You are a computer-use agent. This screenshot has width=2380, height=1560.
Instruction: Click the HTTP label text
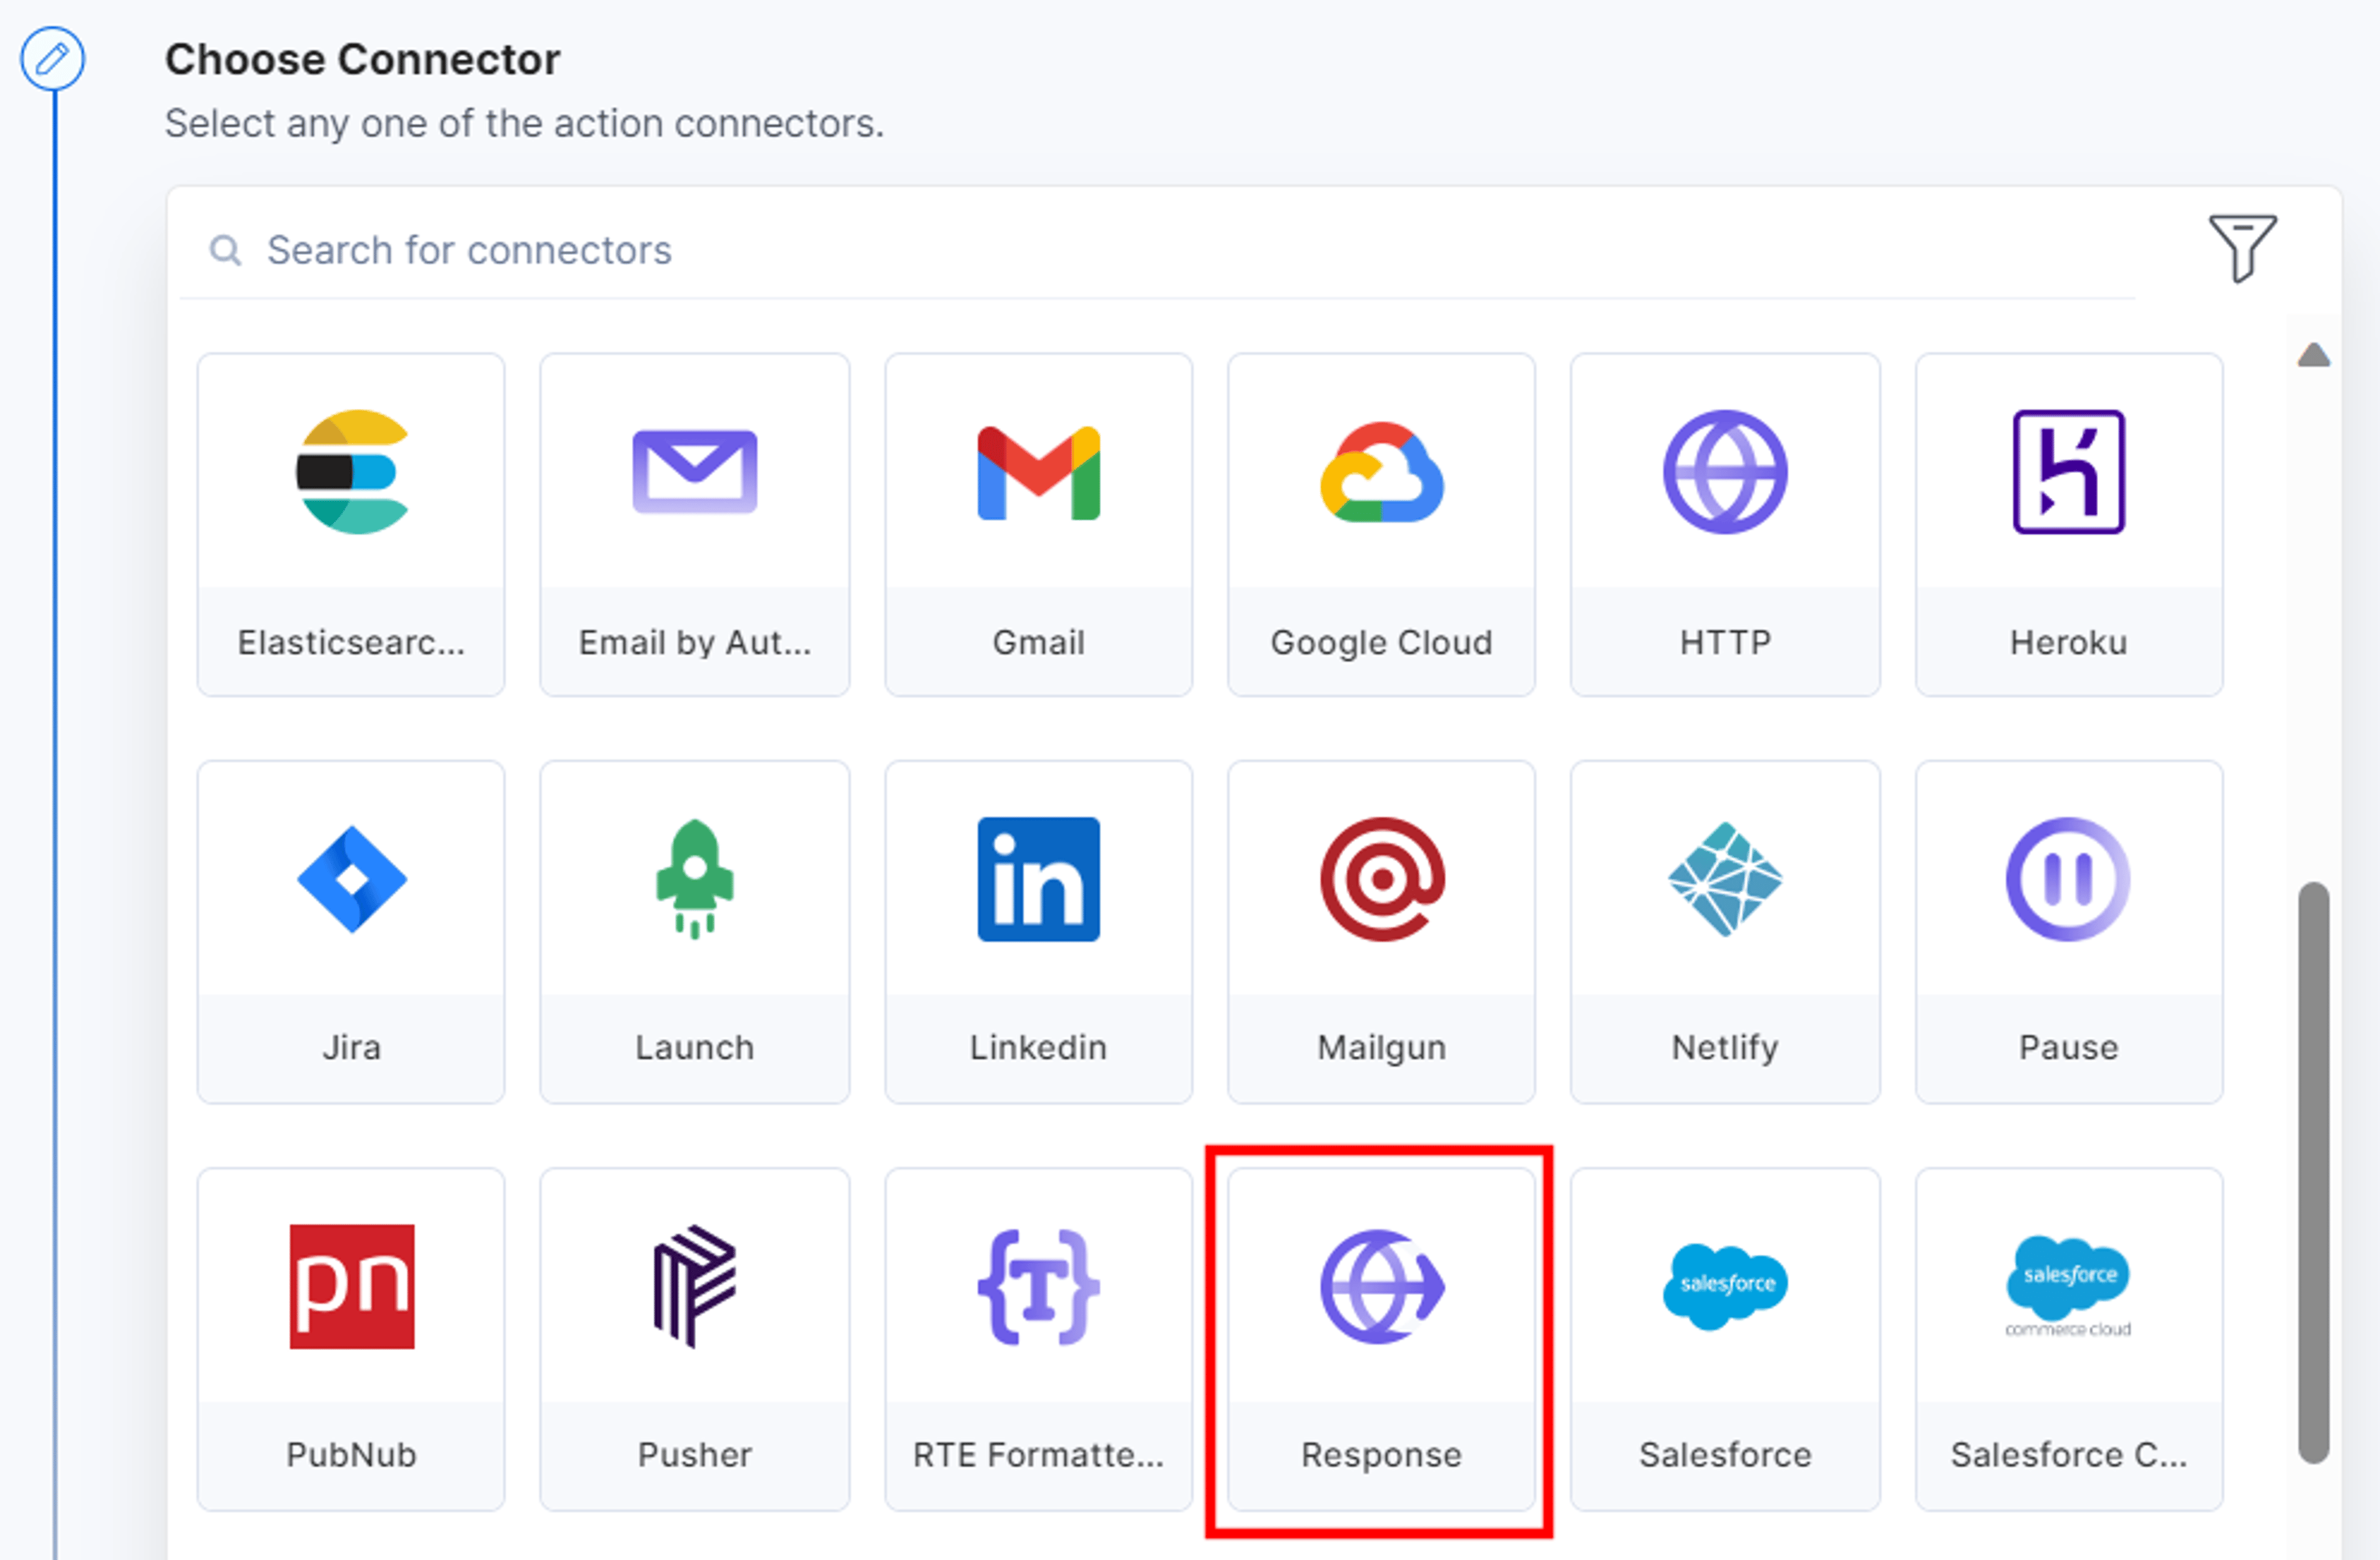[x=1725, y=642]
